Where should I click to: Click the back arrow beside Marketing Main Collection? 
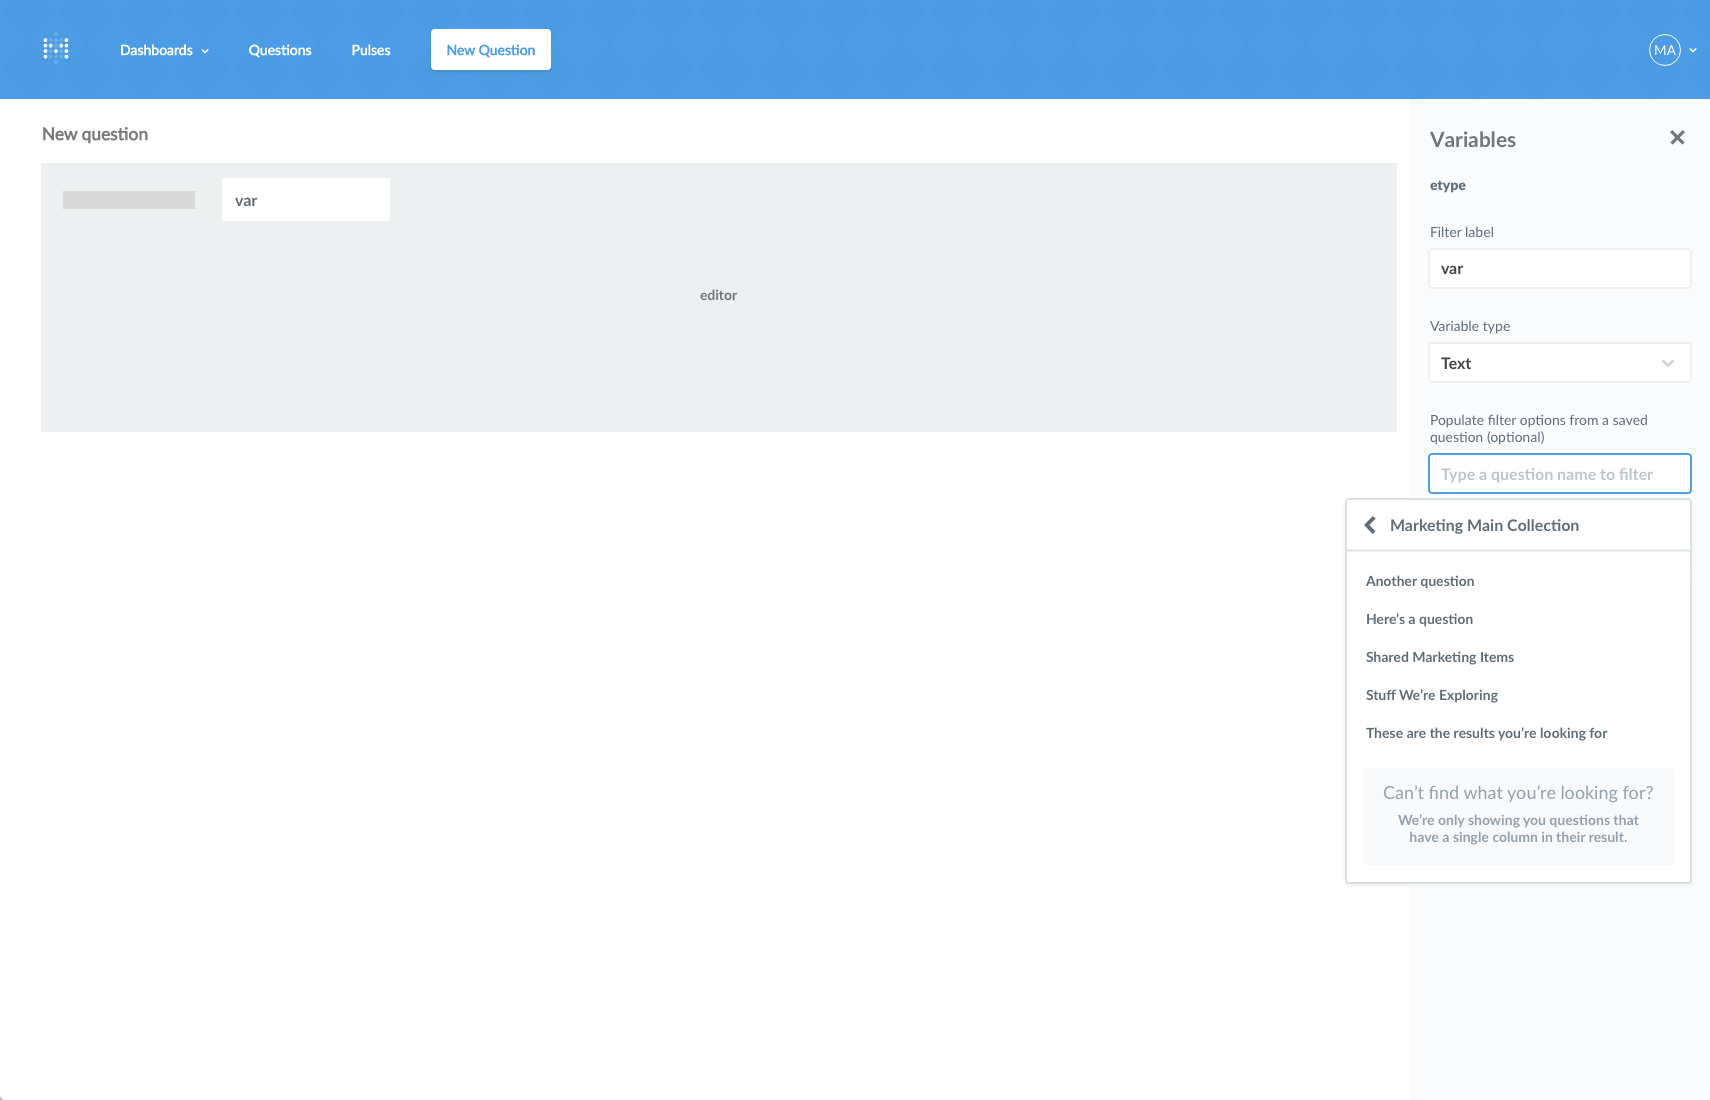(1370, 524)
